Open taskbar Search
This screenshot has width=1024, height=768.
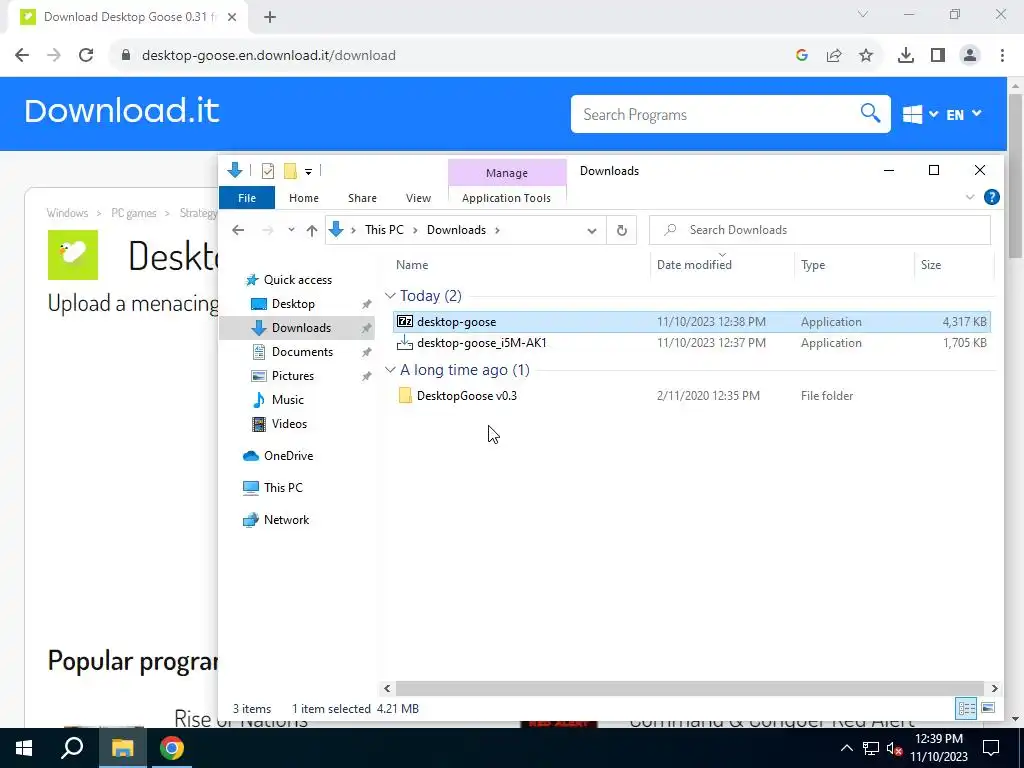(72, 748)
